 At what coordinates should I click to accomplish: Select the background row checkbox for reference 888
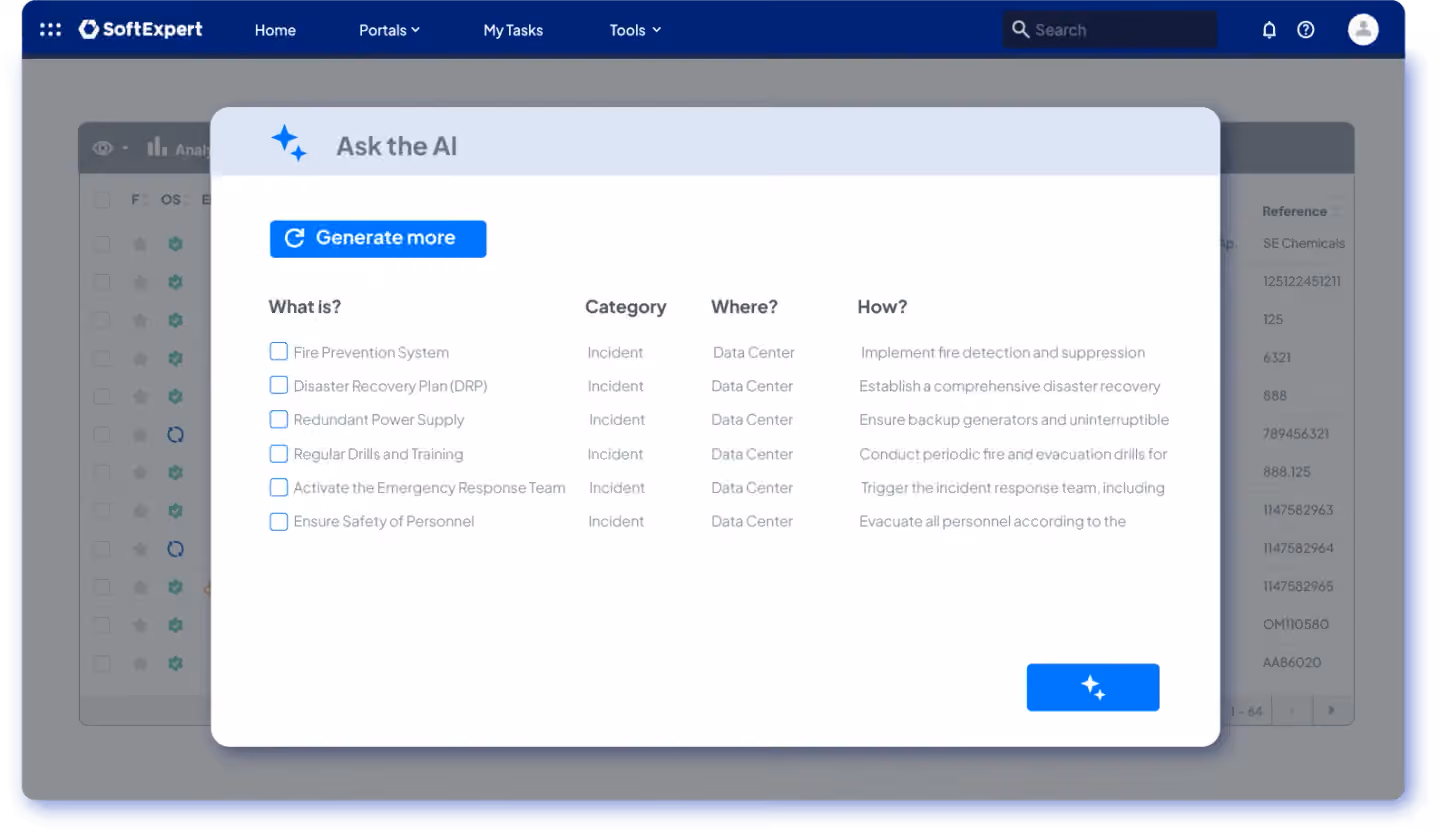pos(102,397)
